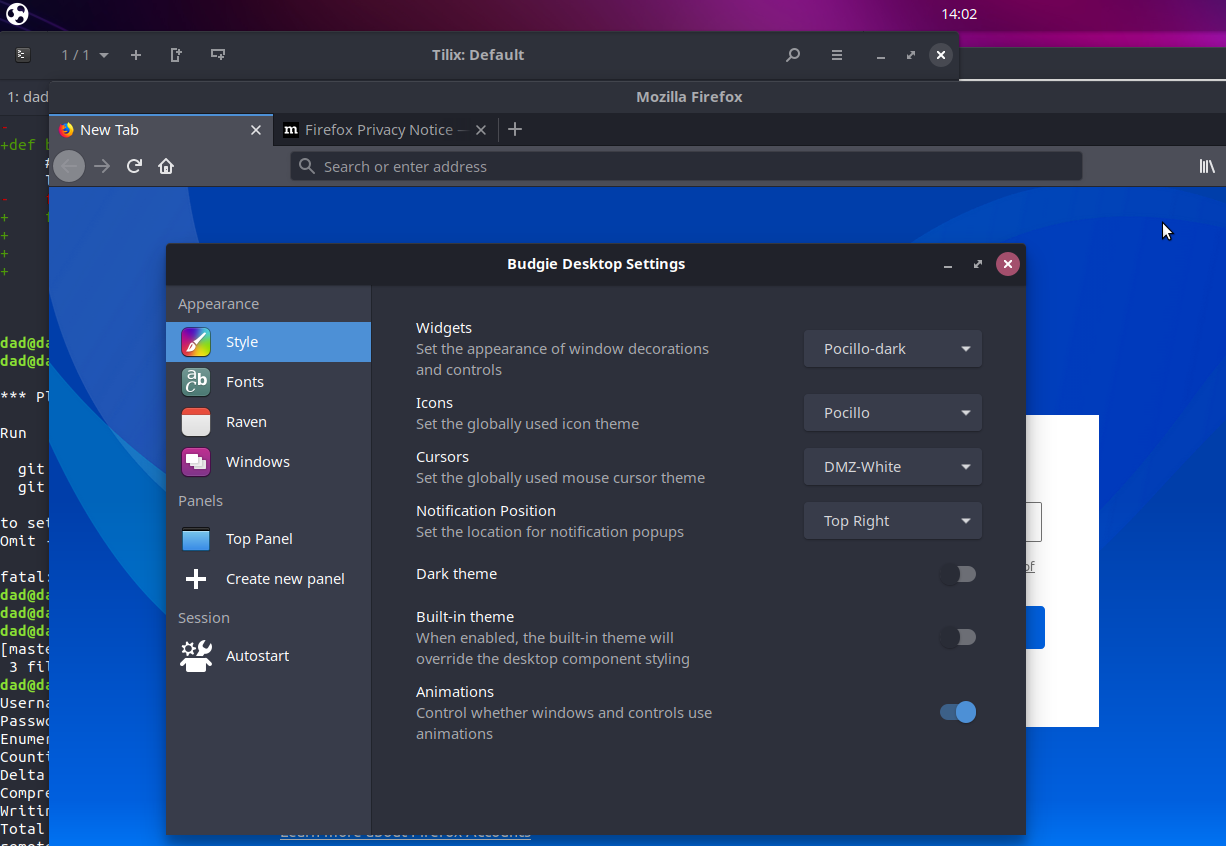Screen dimensions: 1226x846
Task: Maximize the Budgie Desktop Settings window
Action: tap(978, 265)
